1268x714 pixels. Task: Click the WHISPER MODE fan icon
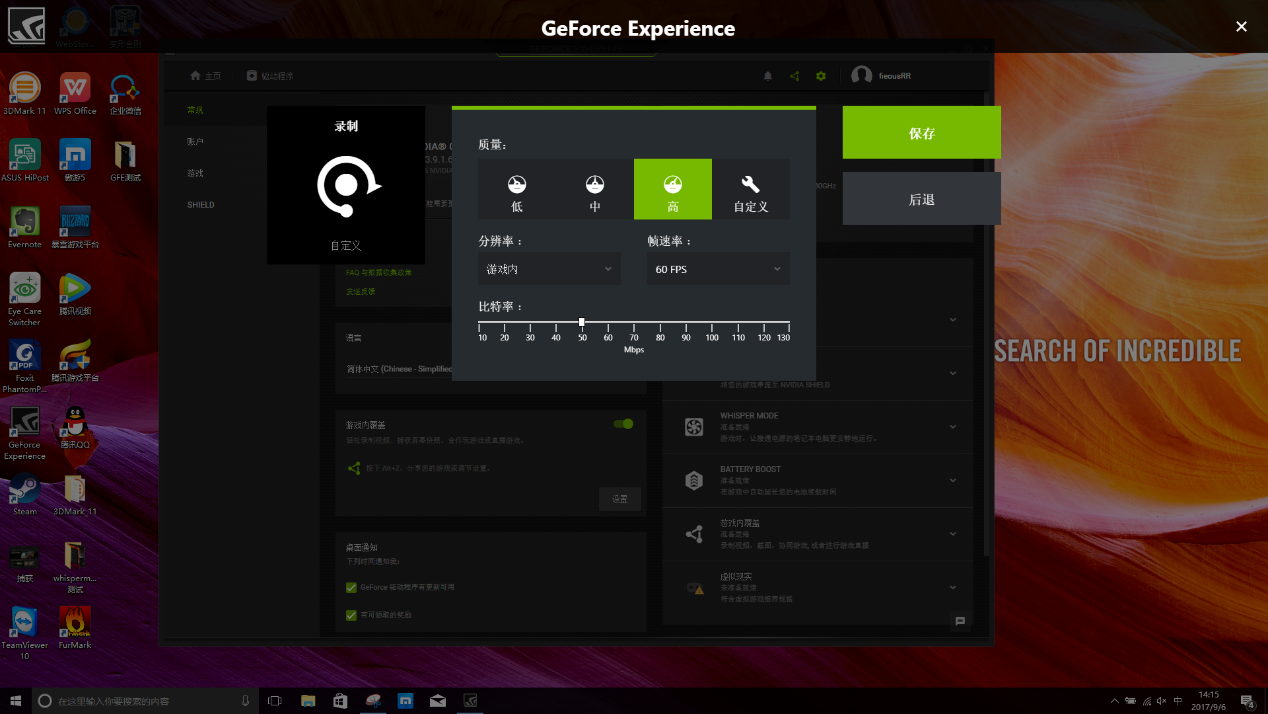coord(694,427)
